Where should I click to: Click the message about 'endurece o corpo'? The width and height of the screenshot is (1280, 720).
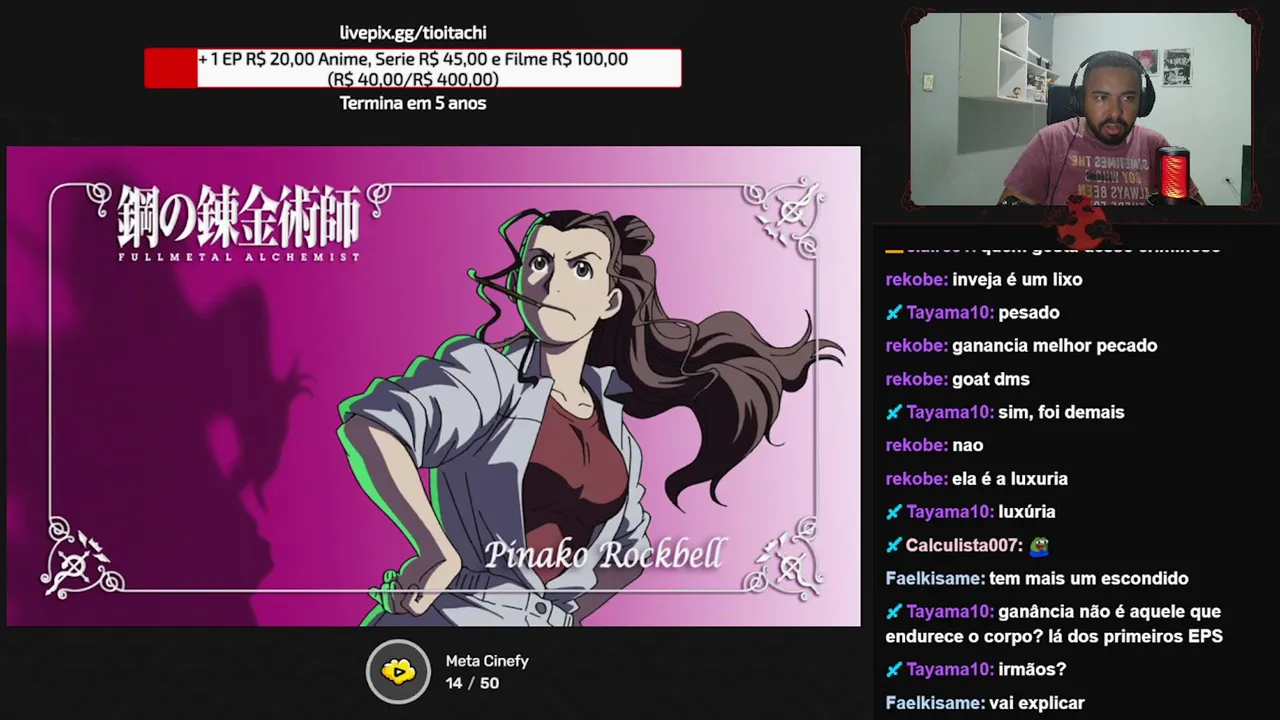tap(1054, 624)
